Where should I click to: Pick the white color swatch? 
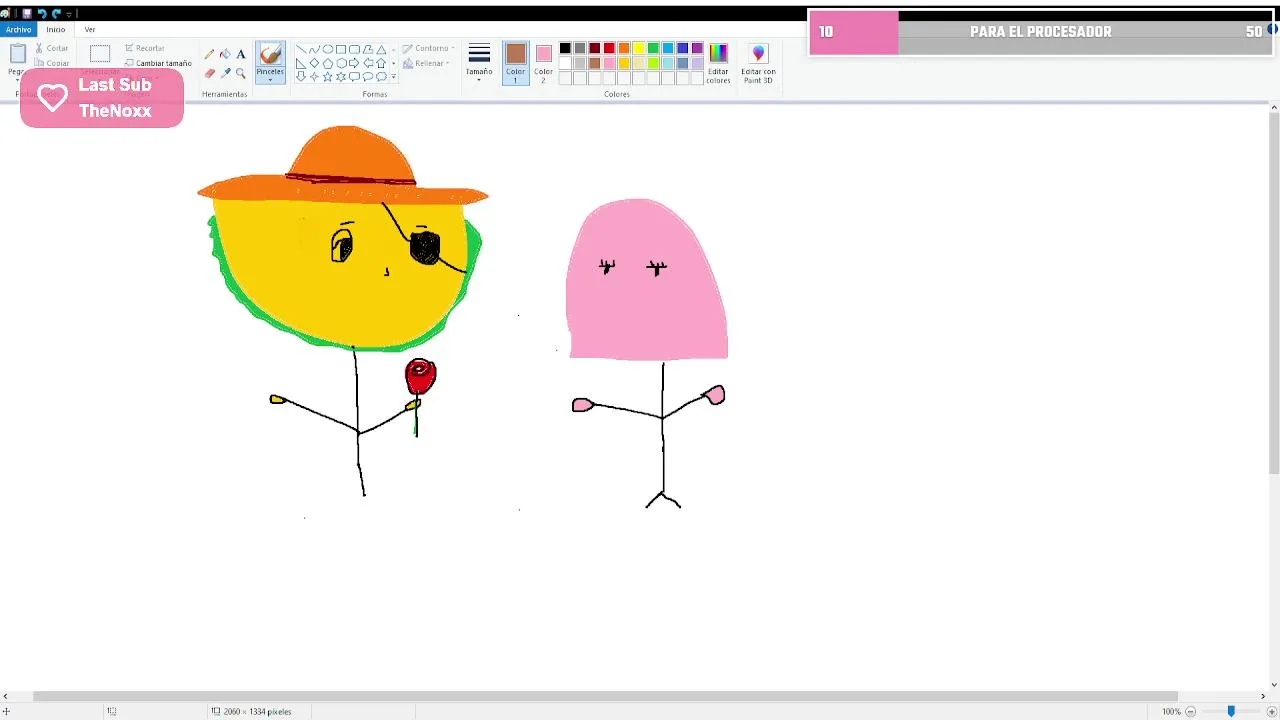coord(565,63)
